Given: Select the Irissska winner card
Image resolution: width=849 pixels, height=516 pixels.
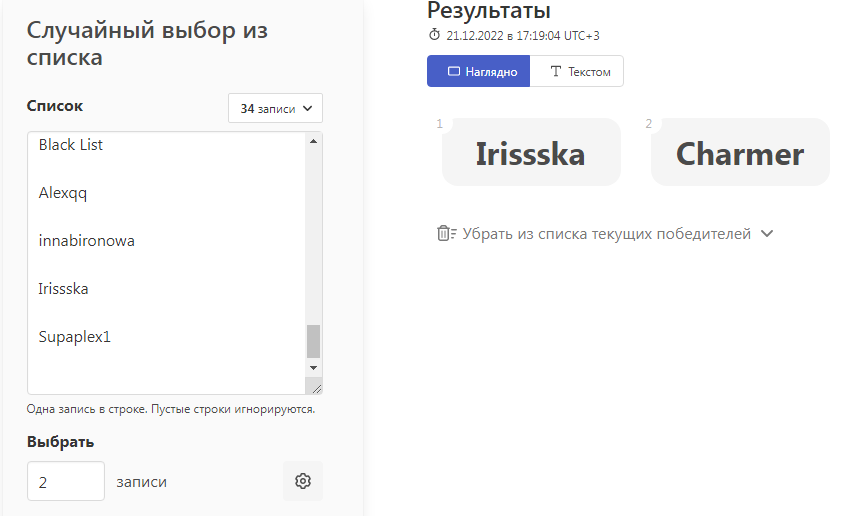Looking at the screenshot, I should coord(531,153).
